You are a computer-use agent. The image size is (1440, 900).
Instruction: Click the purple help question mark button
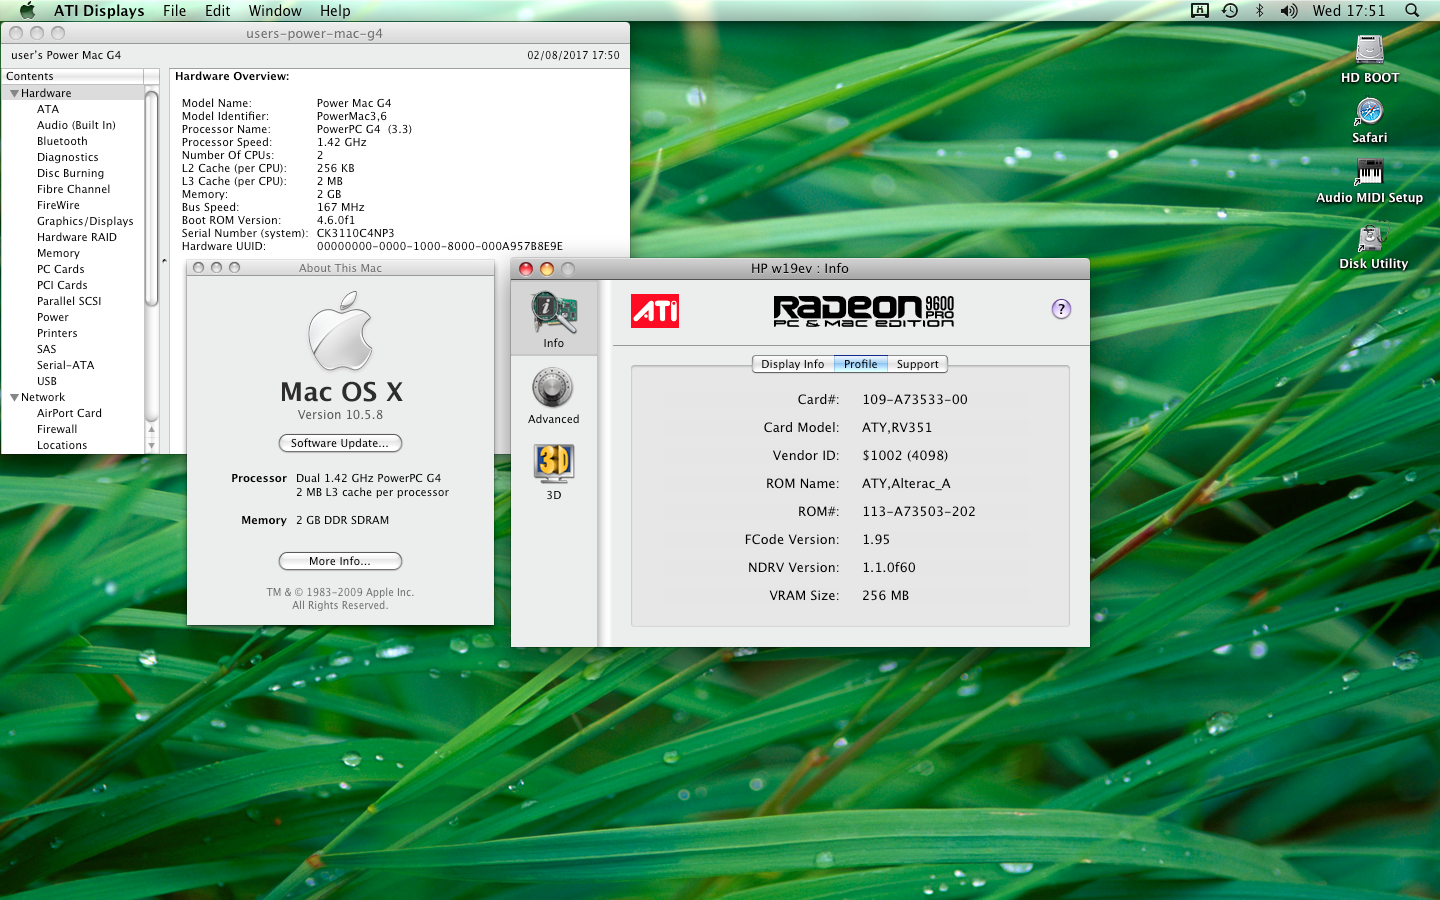point(1061,309)
